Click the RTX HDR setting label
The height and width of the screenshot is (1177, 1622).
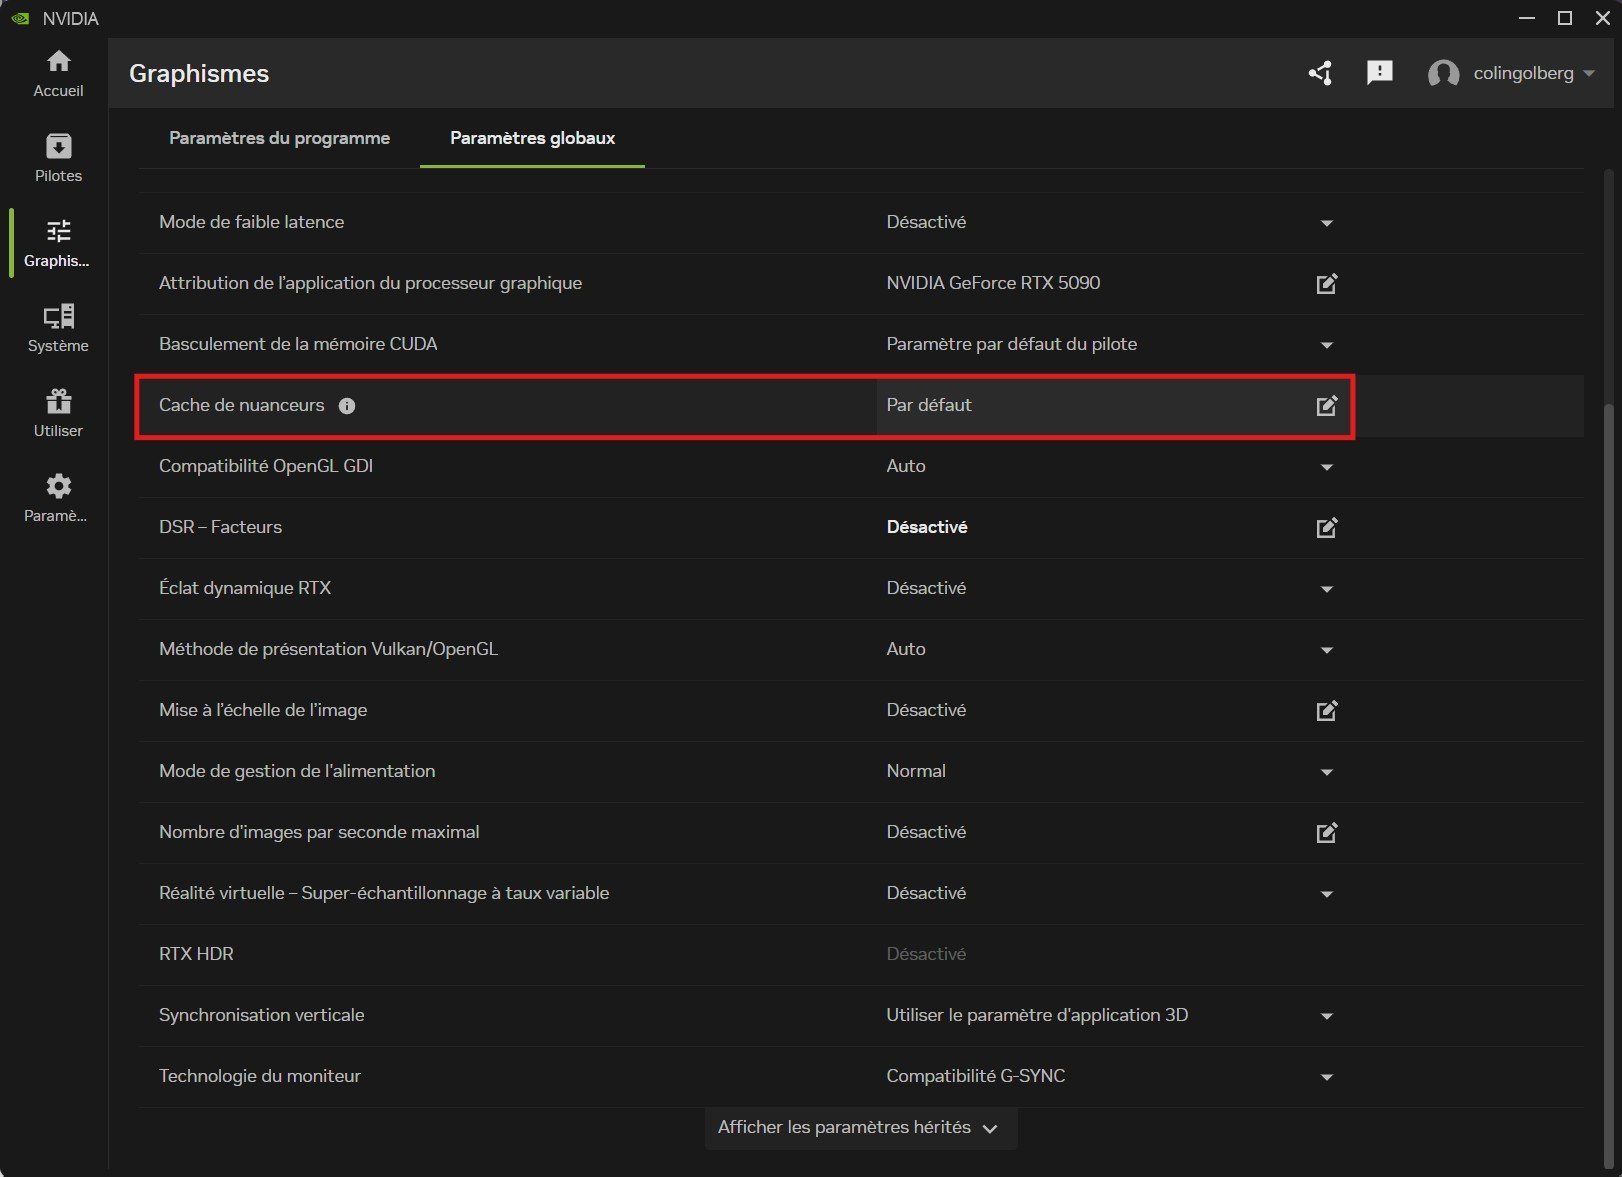(x=196, y=954)
